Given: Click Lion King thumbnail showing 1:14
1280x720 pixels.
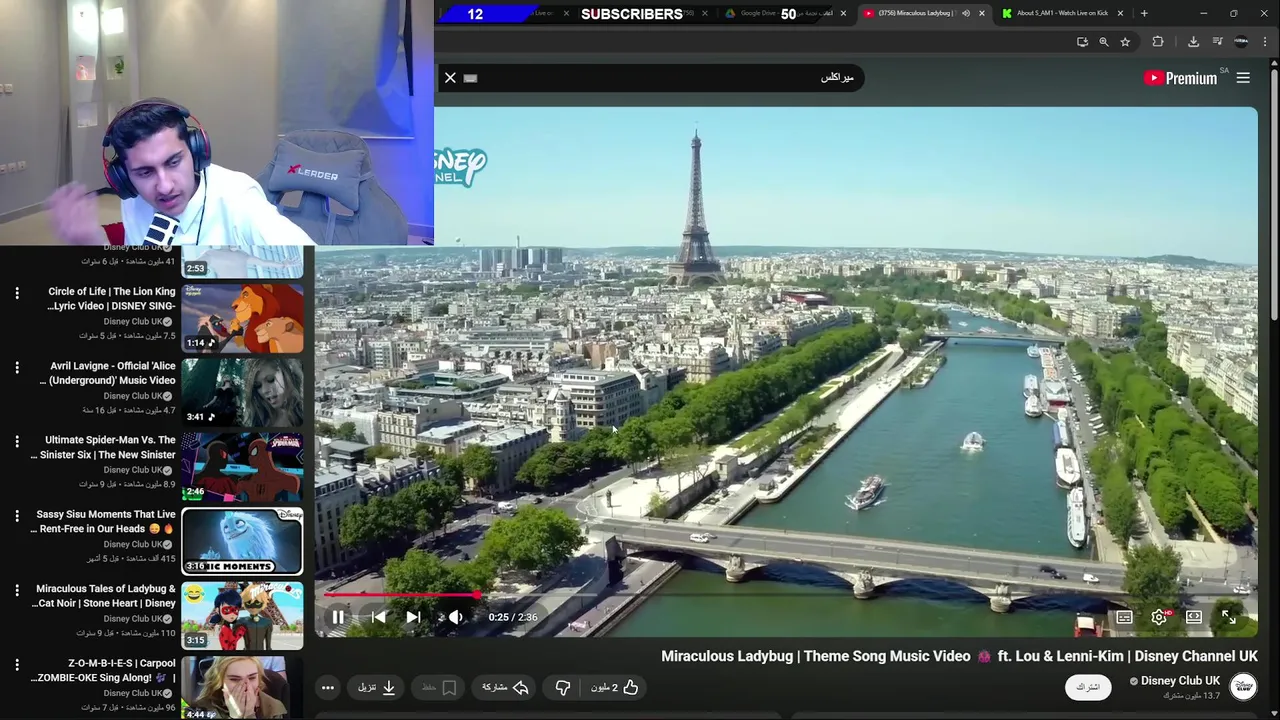Looking at the screenshot, I should click(242, 318).
